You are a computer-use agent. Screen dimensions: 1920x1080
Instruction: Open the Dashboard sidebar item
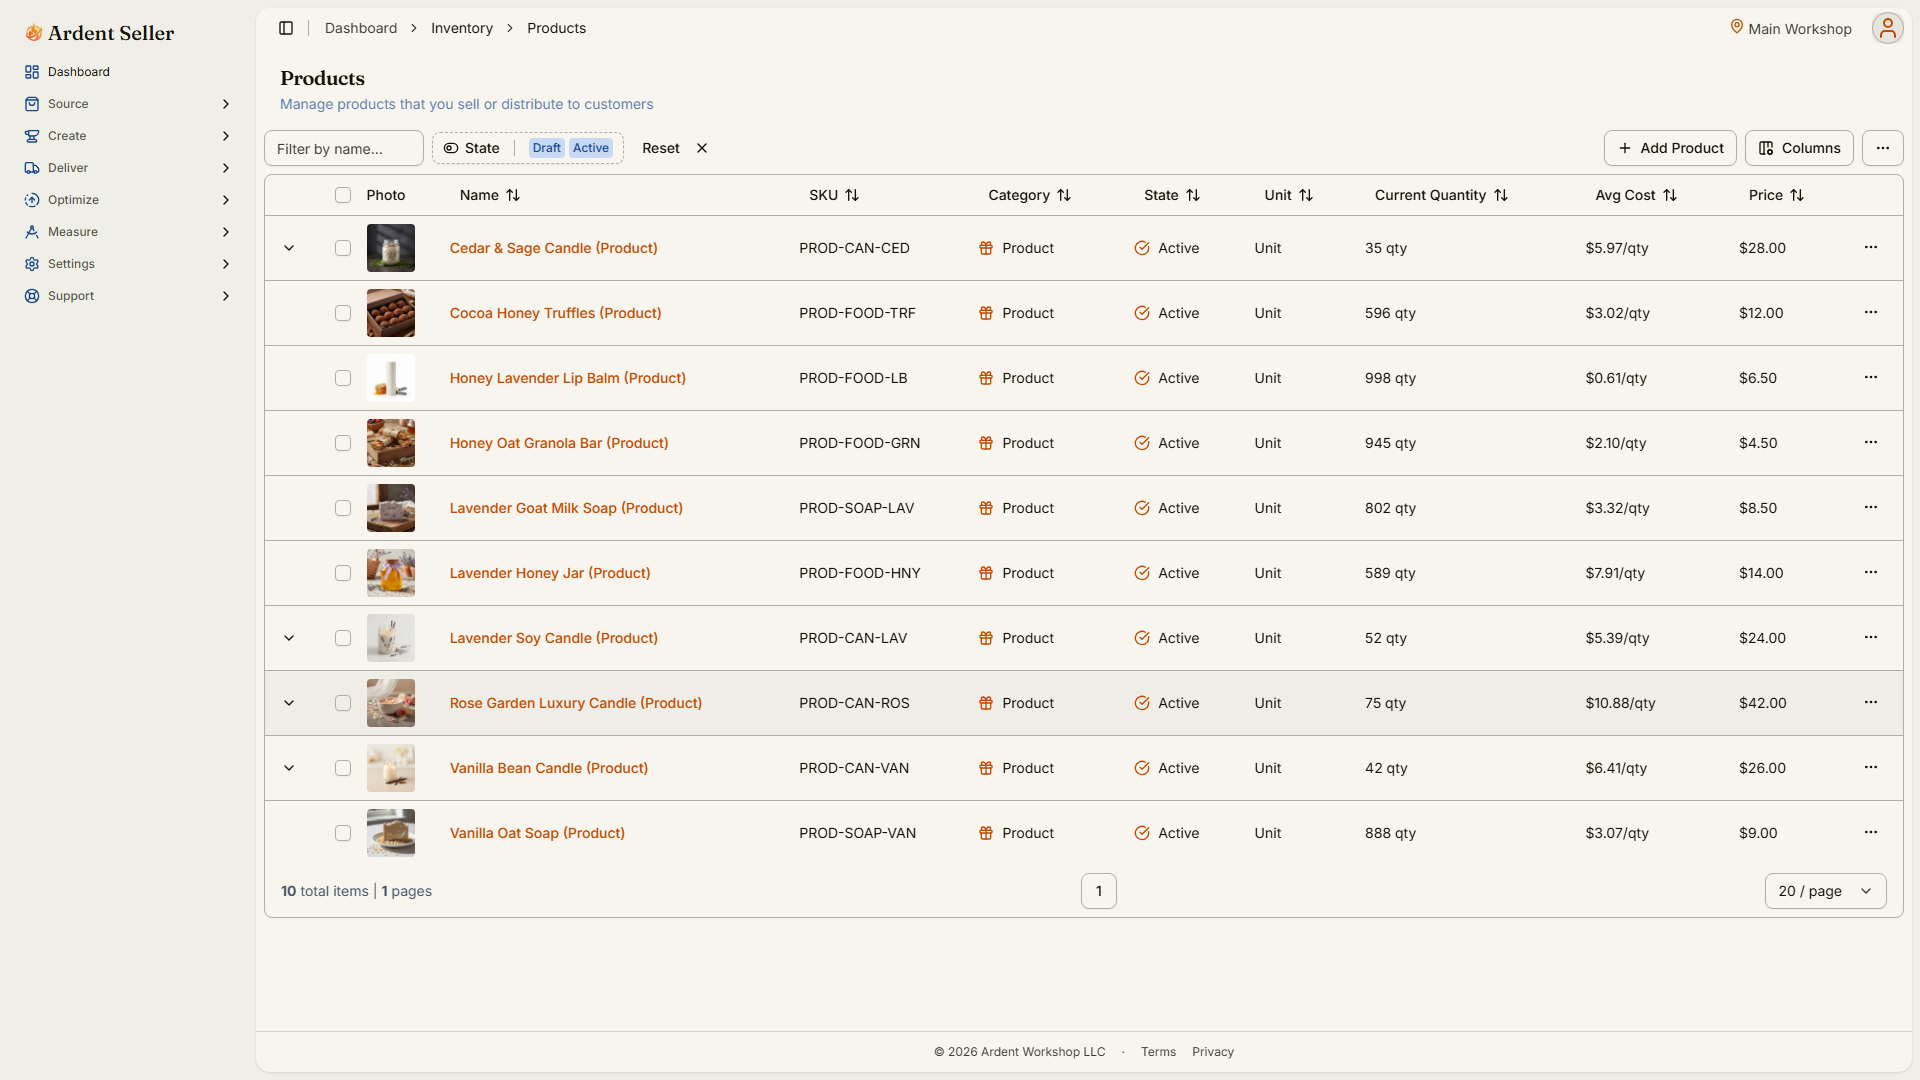point(128,72)
